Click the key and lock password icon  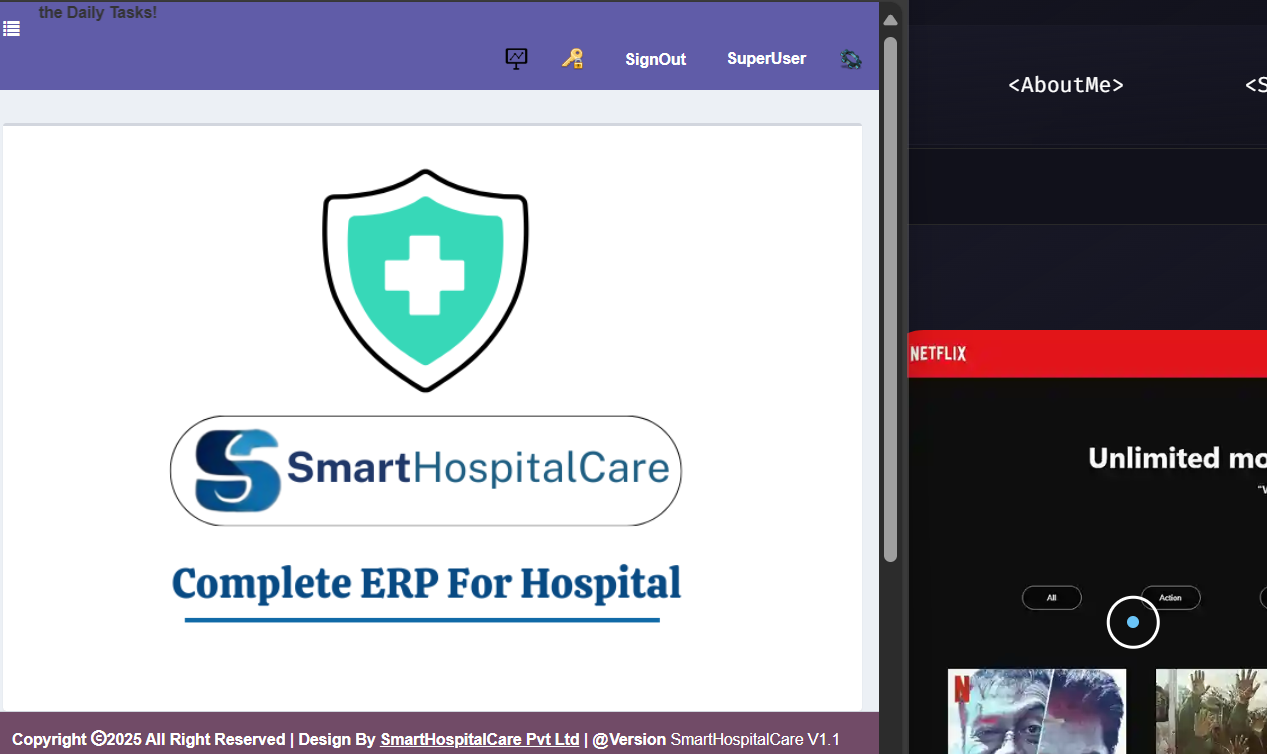tap(572, 59)
